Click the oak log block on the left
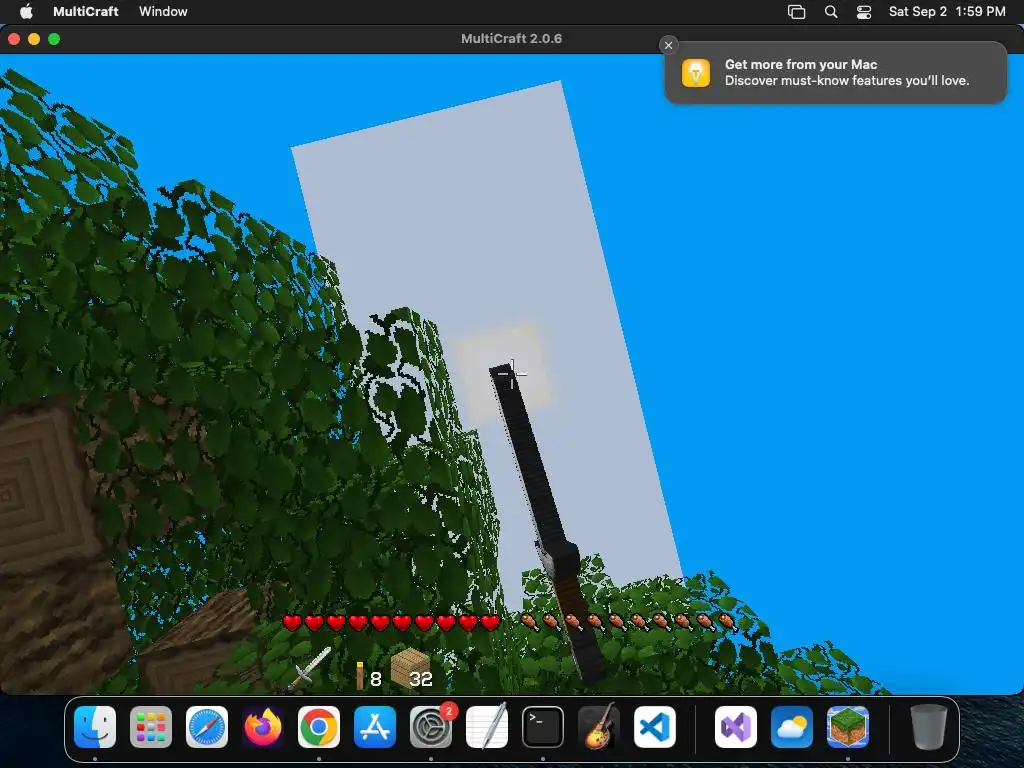1024x768 pixels. coord(49,542)
